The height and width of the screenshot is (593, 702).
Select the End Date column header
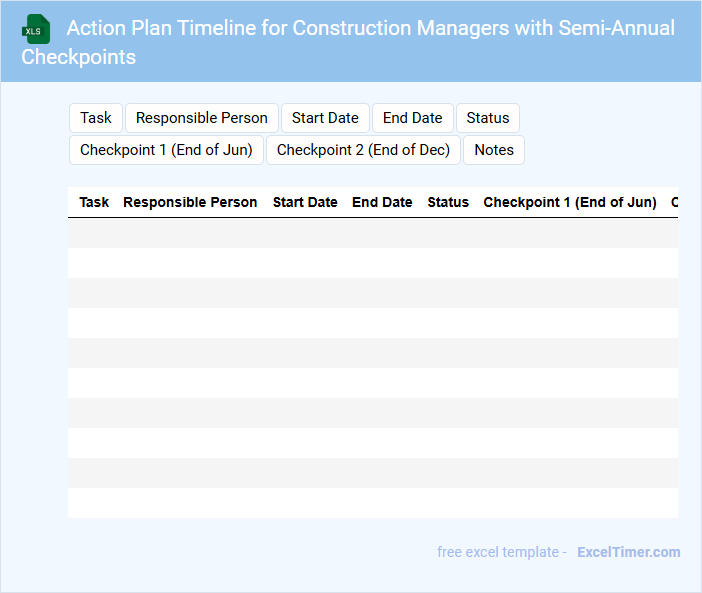tap(382, 202)
